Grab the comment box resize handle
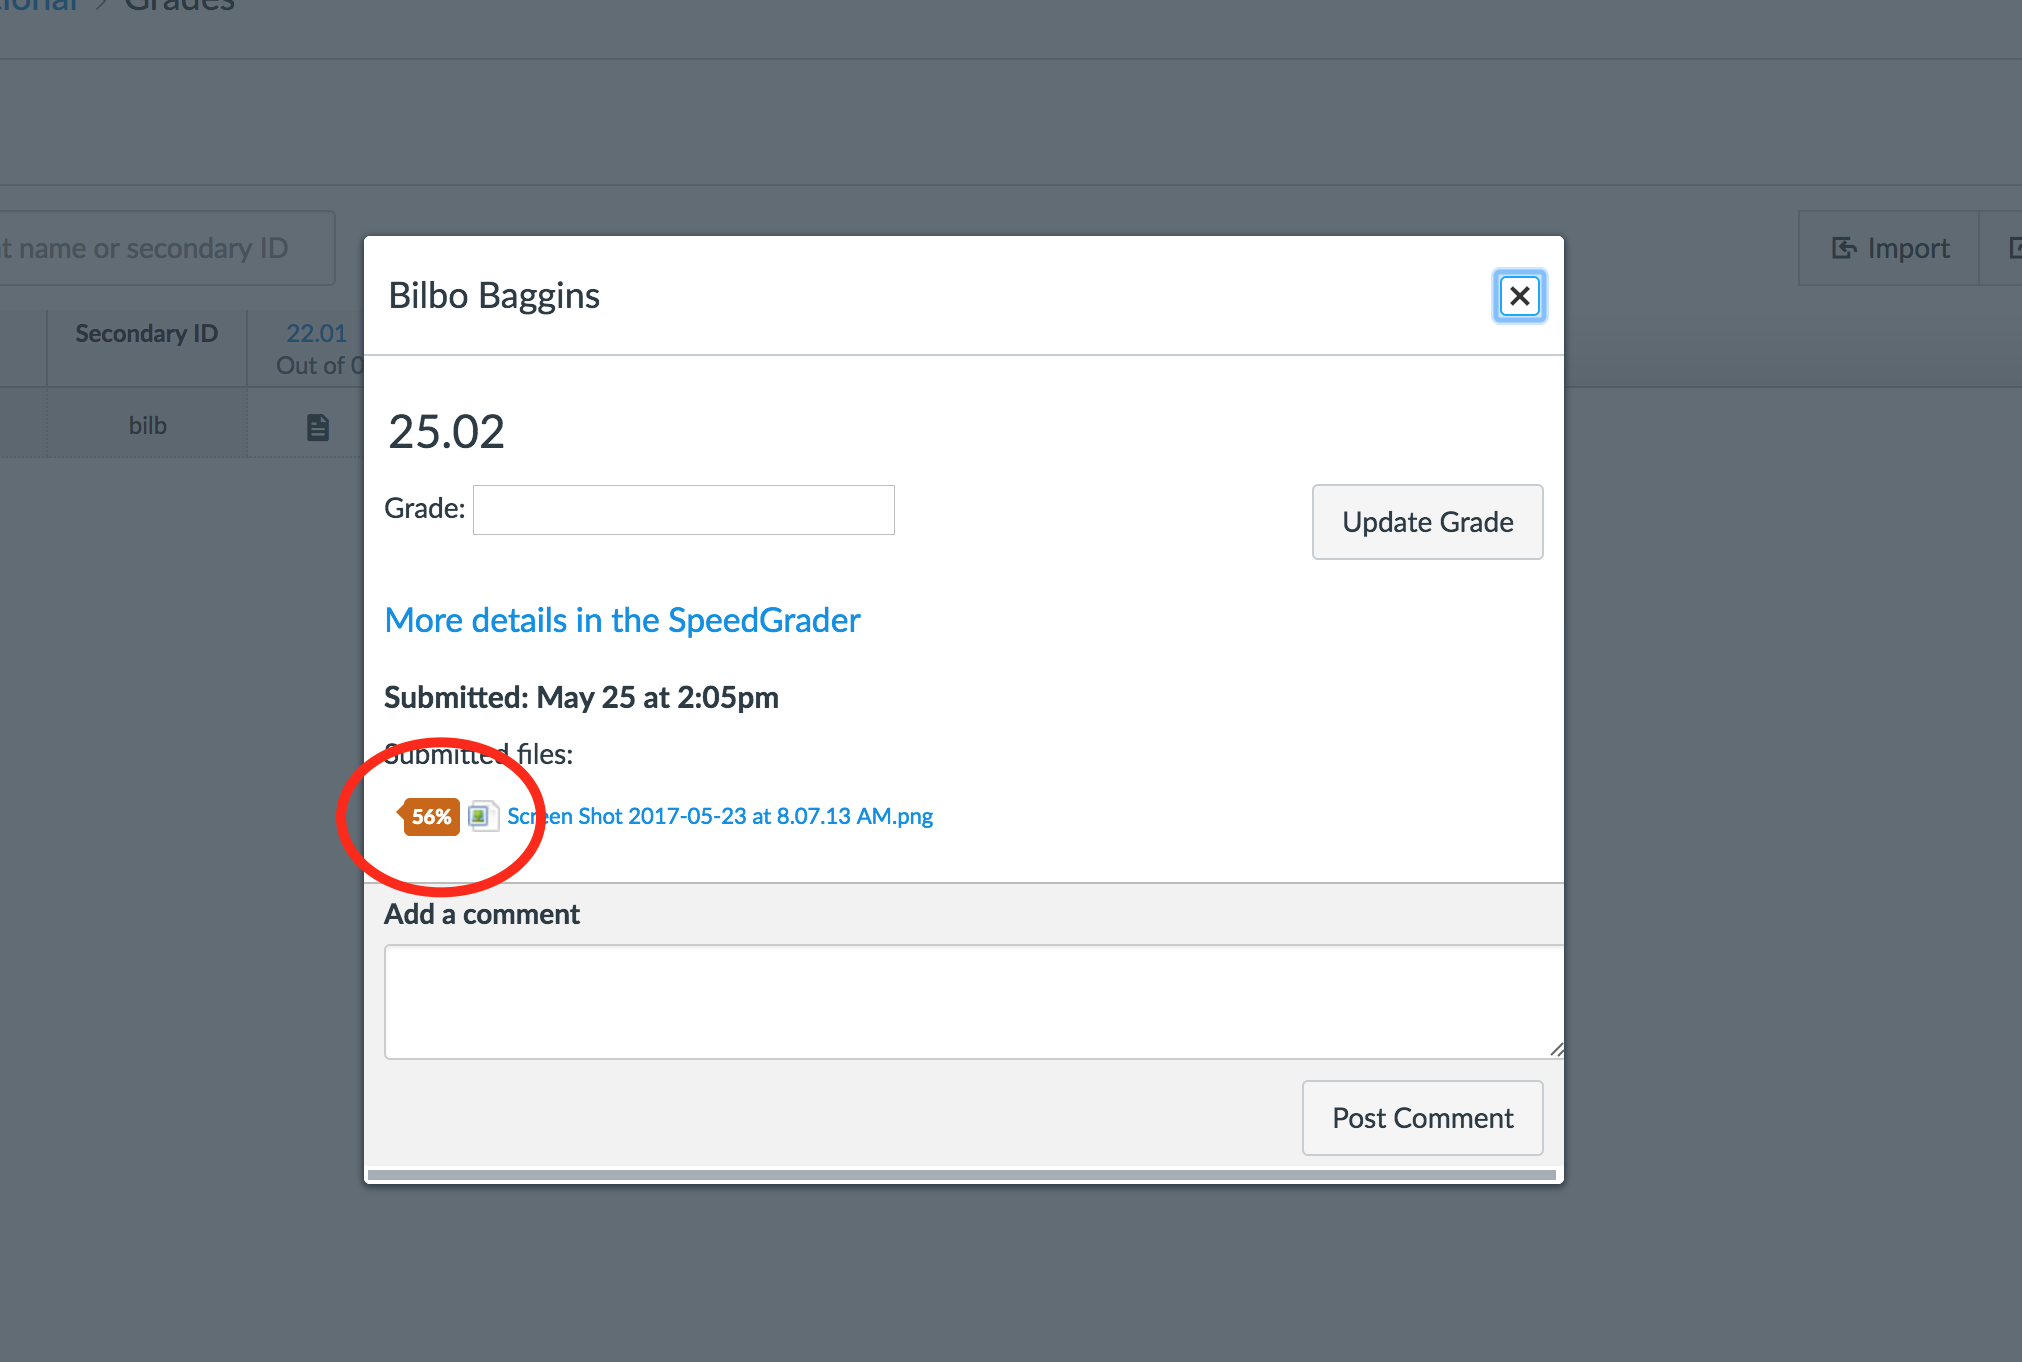 pyautogui.click(x=1556, y=1048)
